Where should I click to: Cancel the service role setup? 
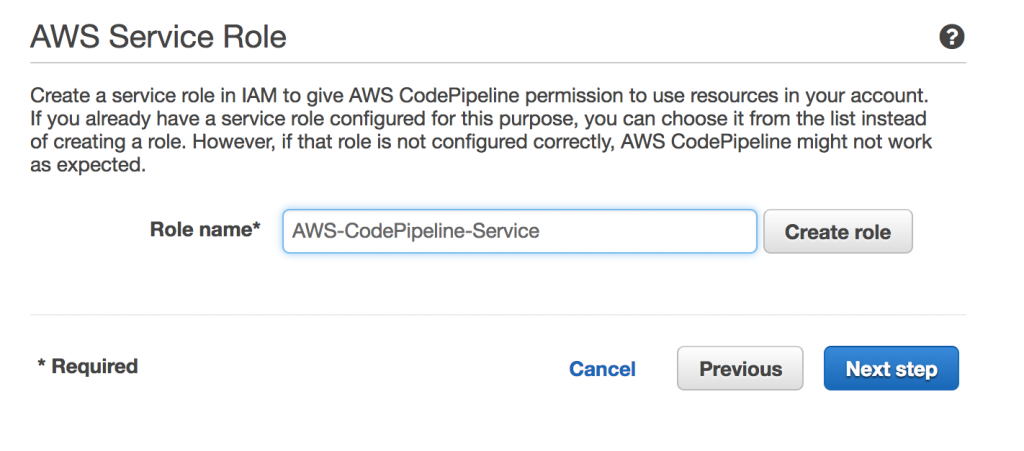(602, 369)
